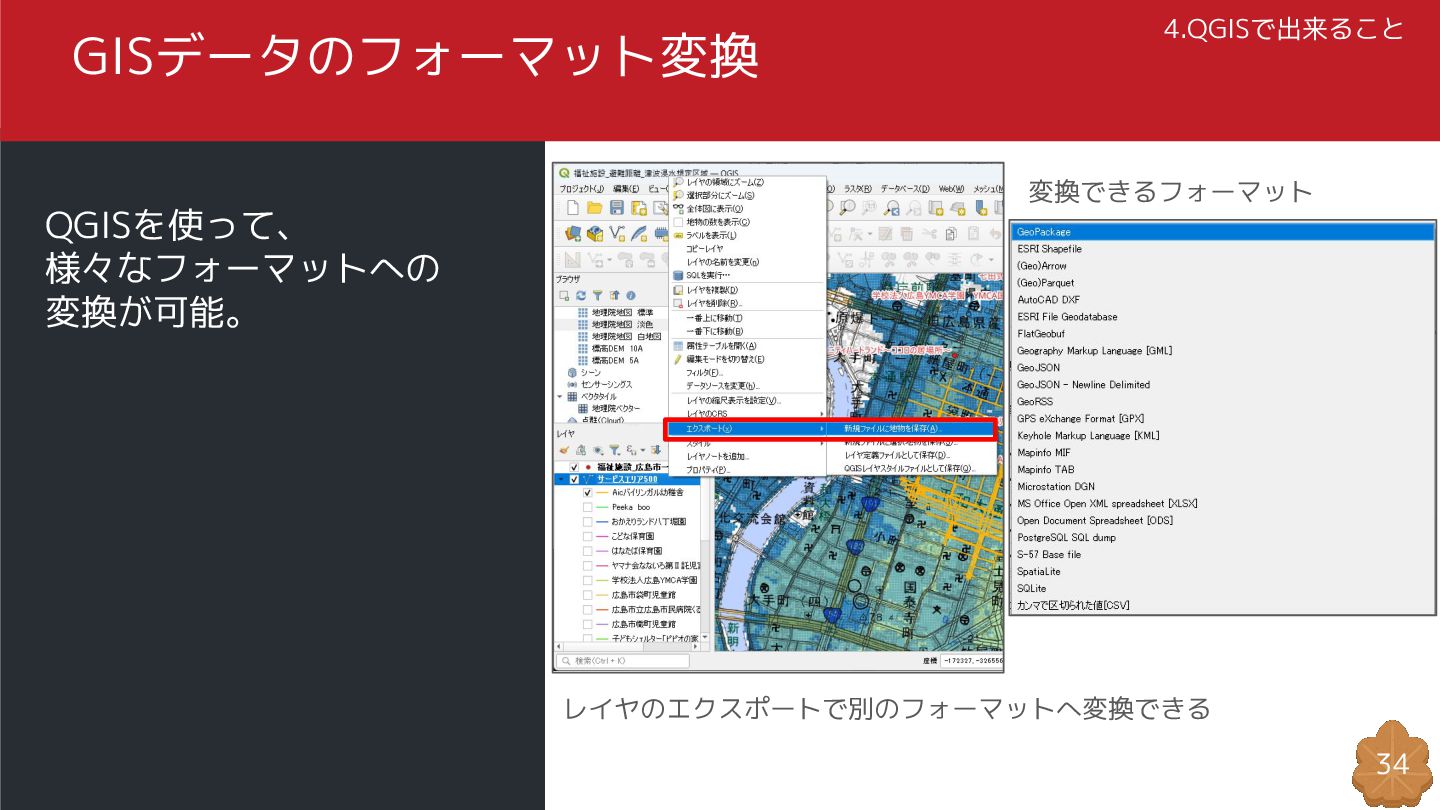The height and width of the screenshot is (810, 1440).
Task: Click Expand All icon in Layers panel
Action: tap(655, 450)
